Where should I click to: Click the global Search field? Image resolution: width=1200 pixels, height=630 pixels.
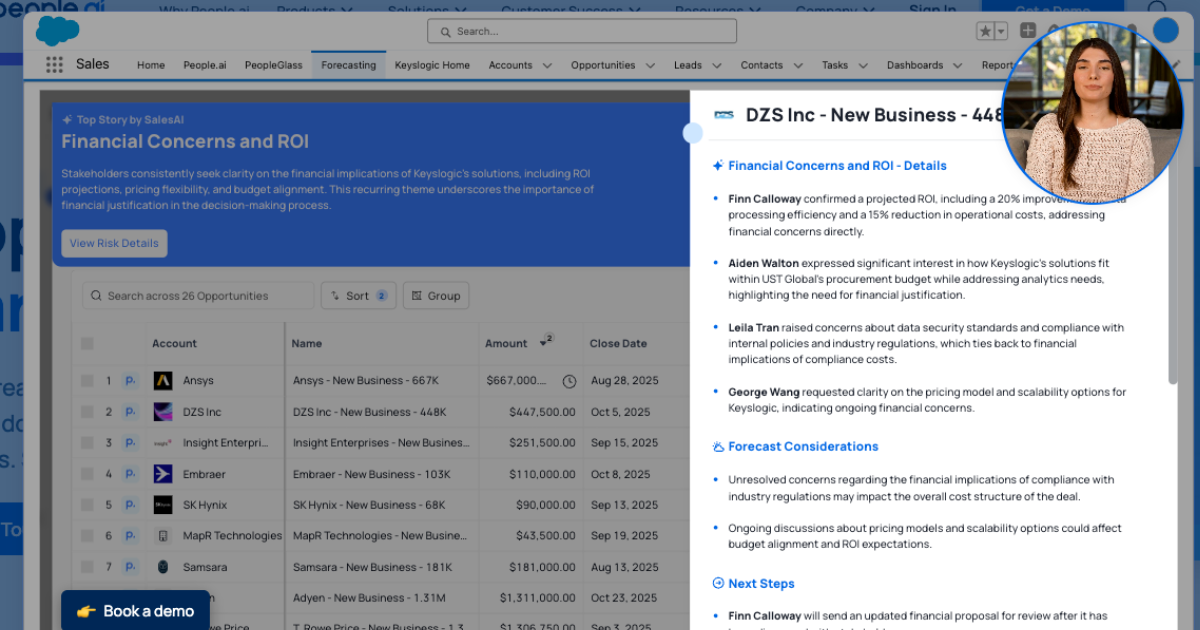pyautogui.click(x=582, y=31)
